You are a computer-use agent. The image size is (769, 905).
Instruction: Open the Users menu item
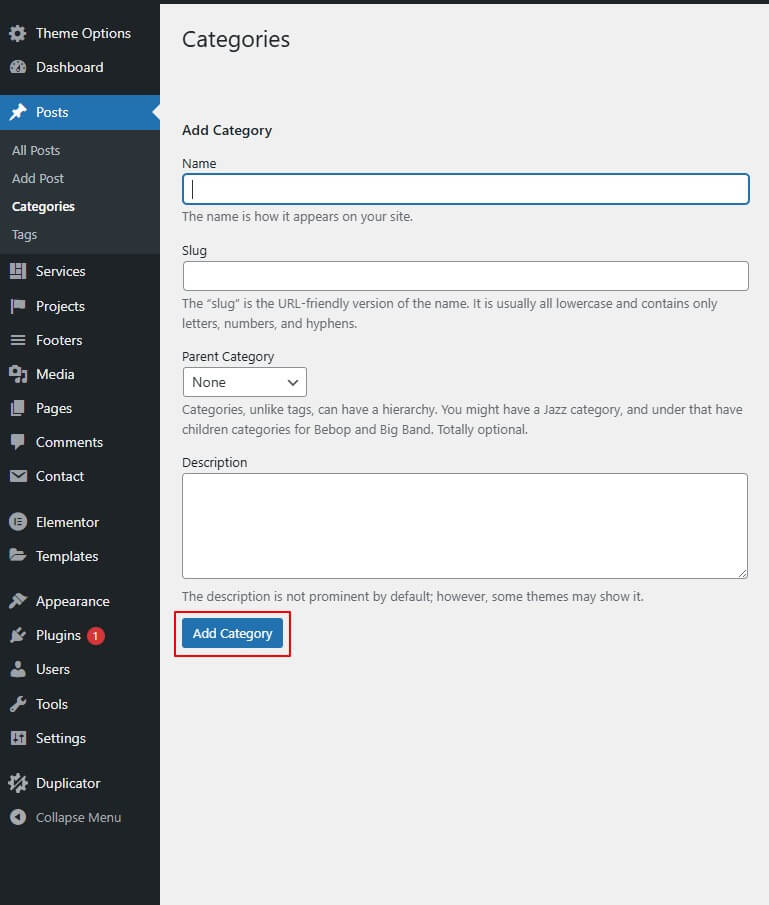pos(52,669)
